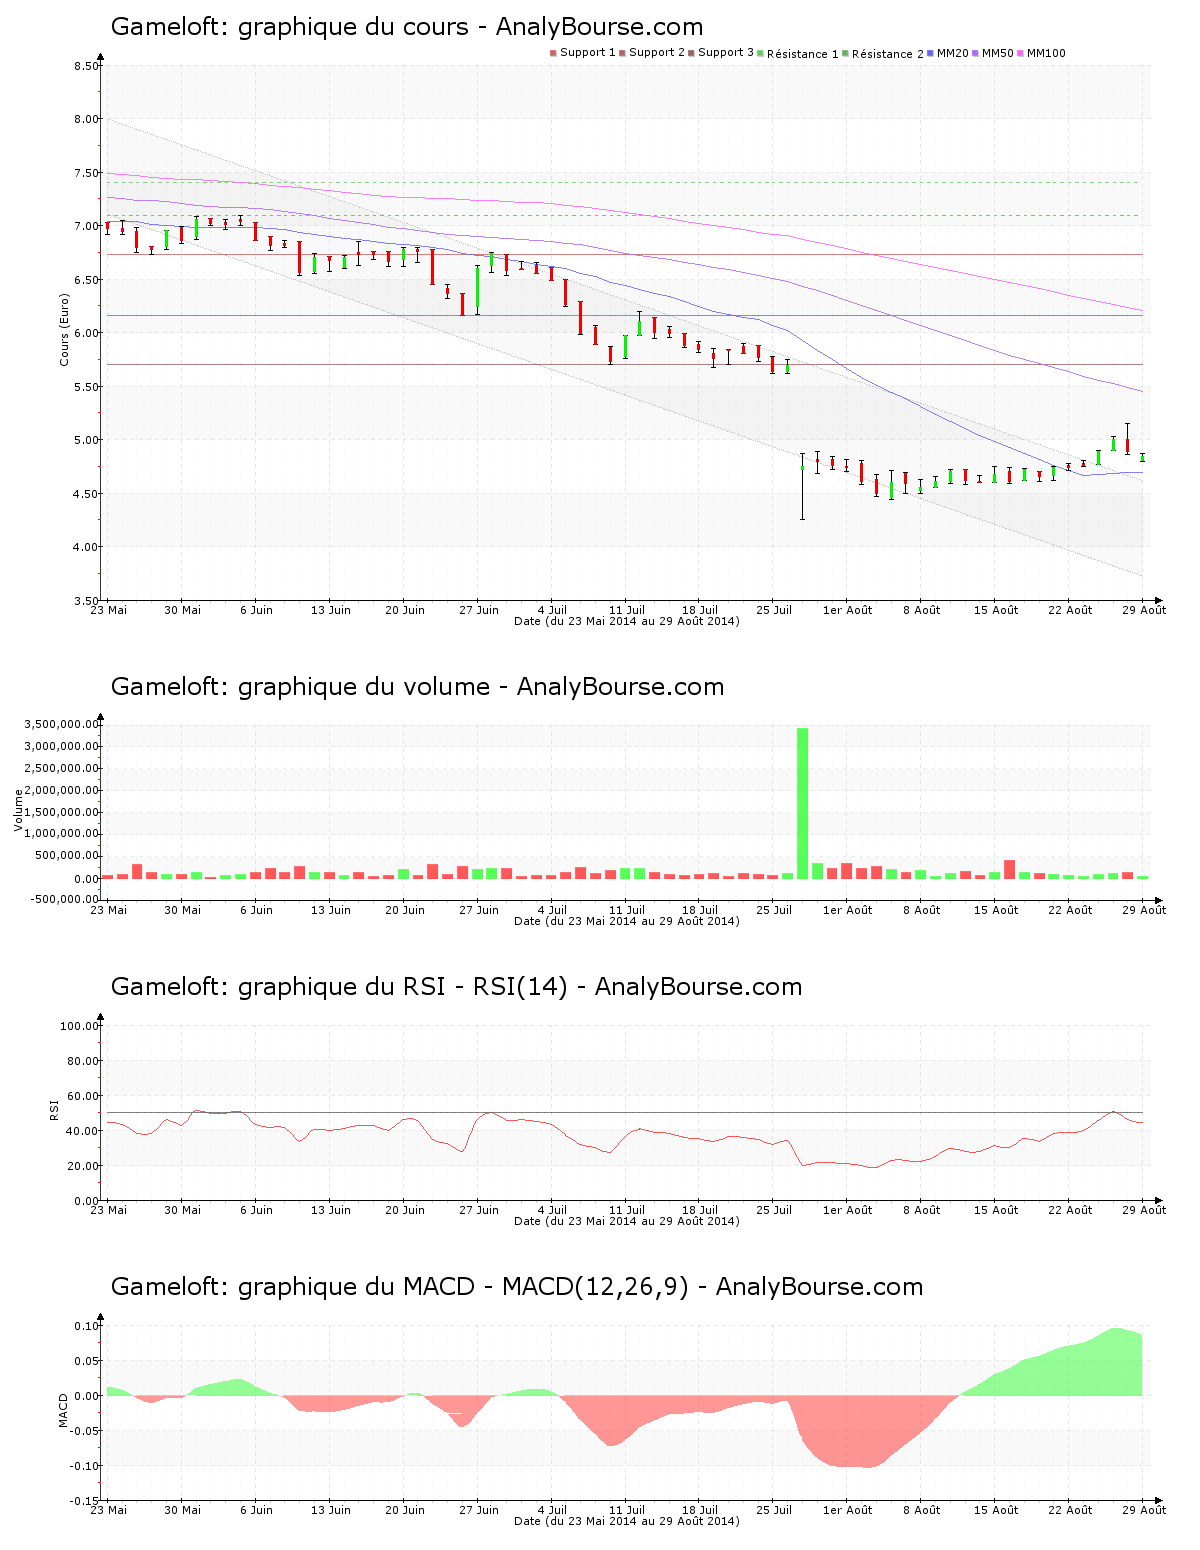The height and width of the screenshot is (1550, 1200).
Task: Click the 'Cours (Euro)' y-axis label
Action: 65,329
